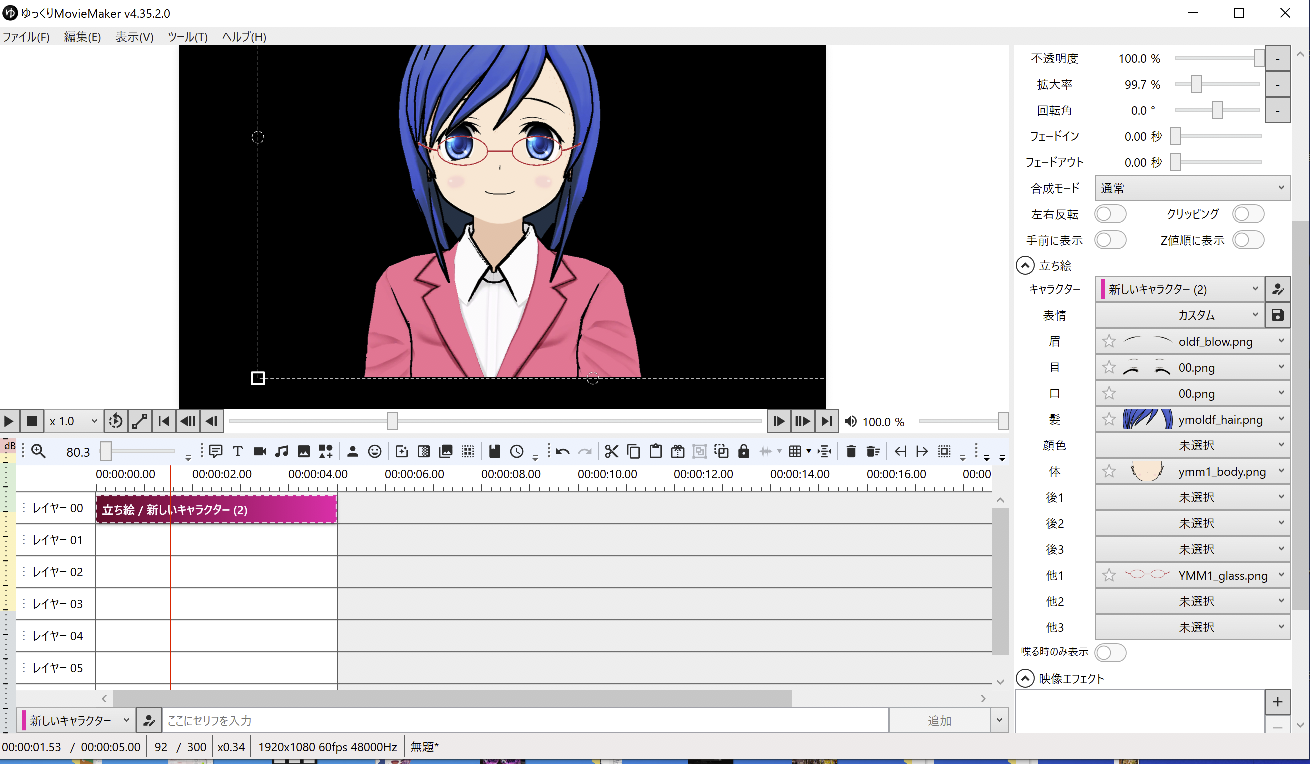Click the trash delete icon

pyautogui.click(x=851, y=451)
